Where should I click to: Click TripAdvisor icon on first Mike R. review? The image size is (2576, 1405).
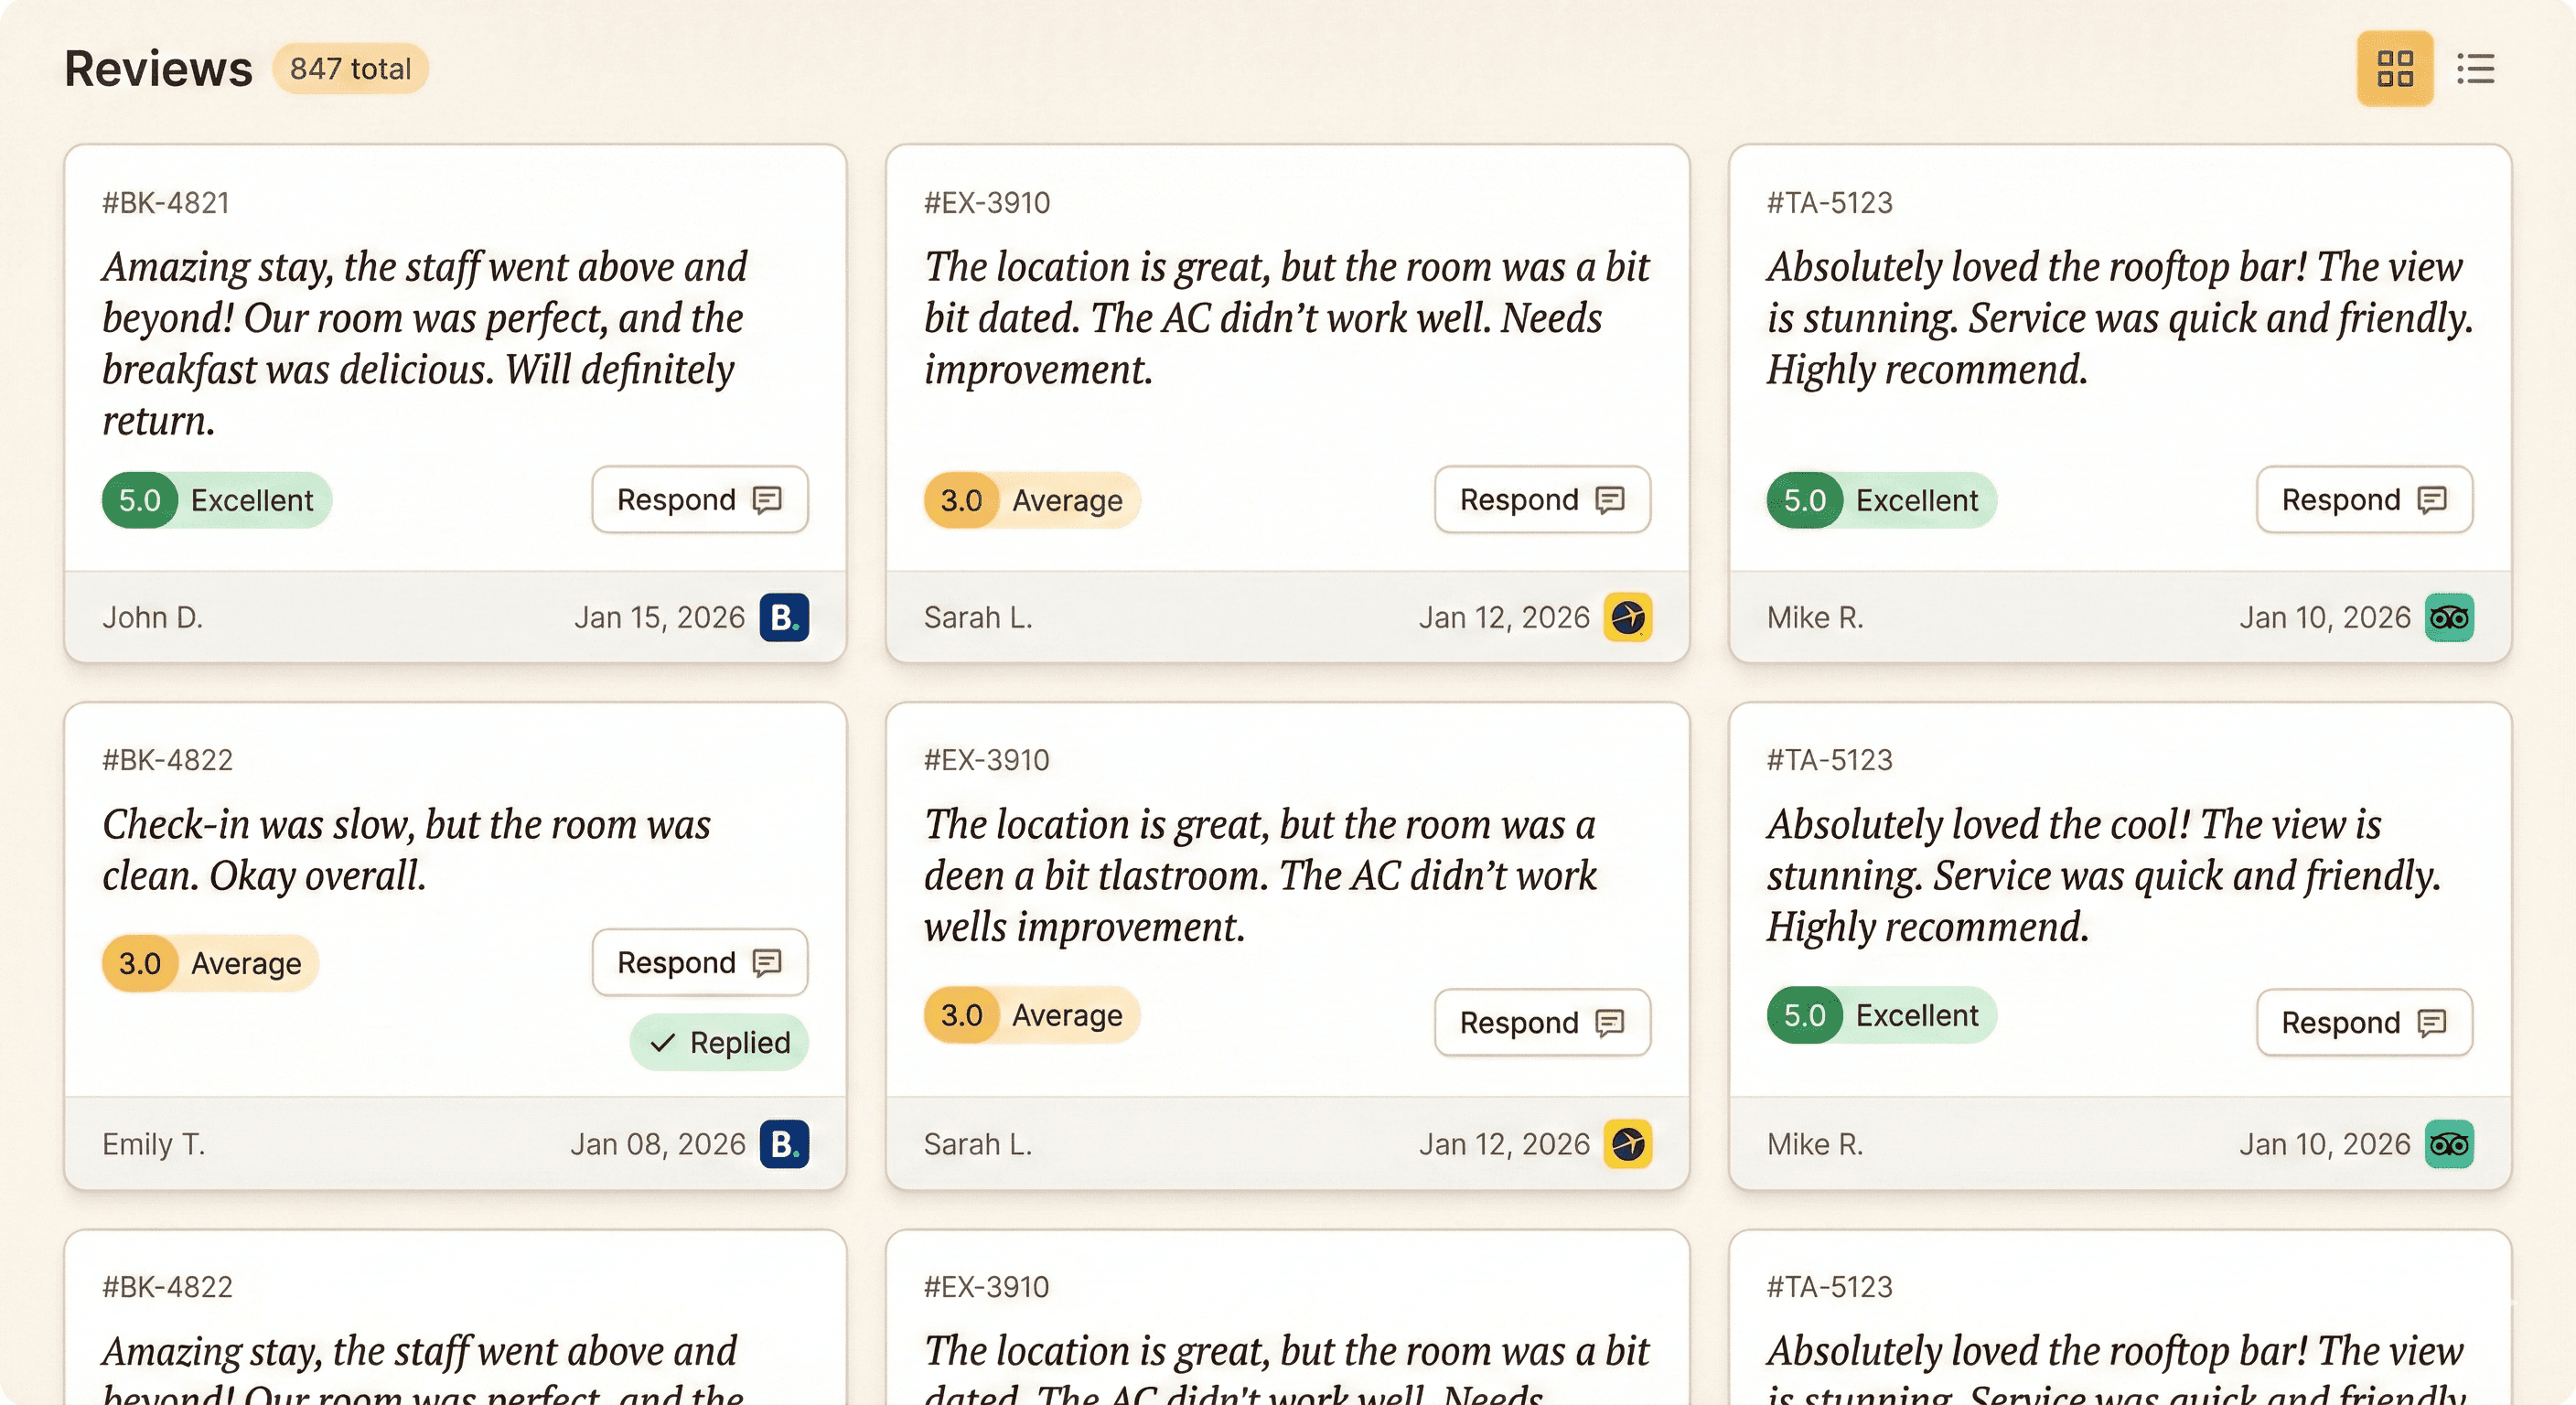click(2449, 617)
